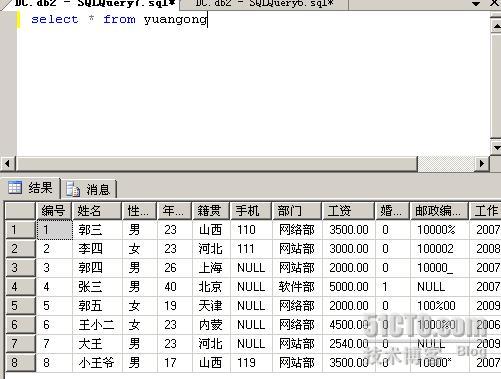Open the 消息 messages tab
The width and height of the screenshot is (501, 379).
tap(88, 190)
